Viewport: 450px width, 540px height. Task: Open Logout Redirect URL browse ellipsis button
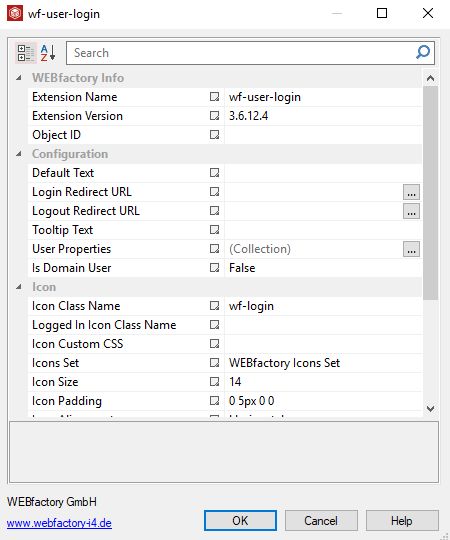tap(411, 211)
